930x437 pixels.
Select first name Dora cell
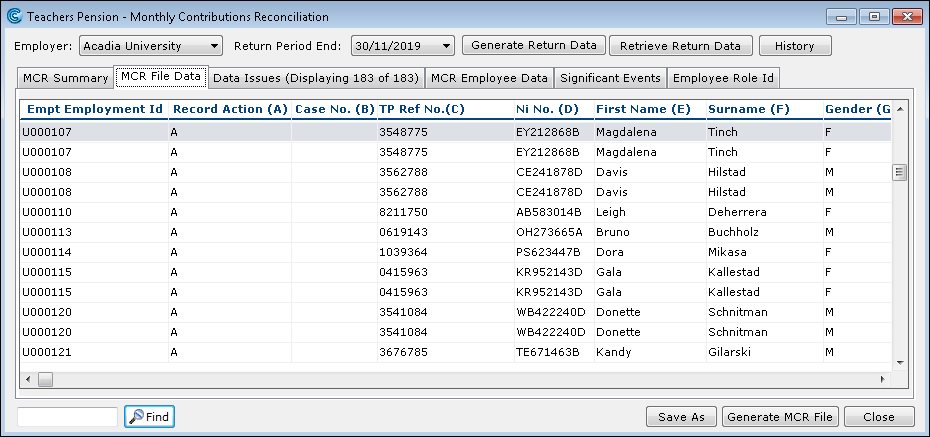point(651,253)
